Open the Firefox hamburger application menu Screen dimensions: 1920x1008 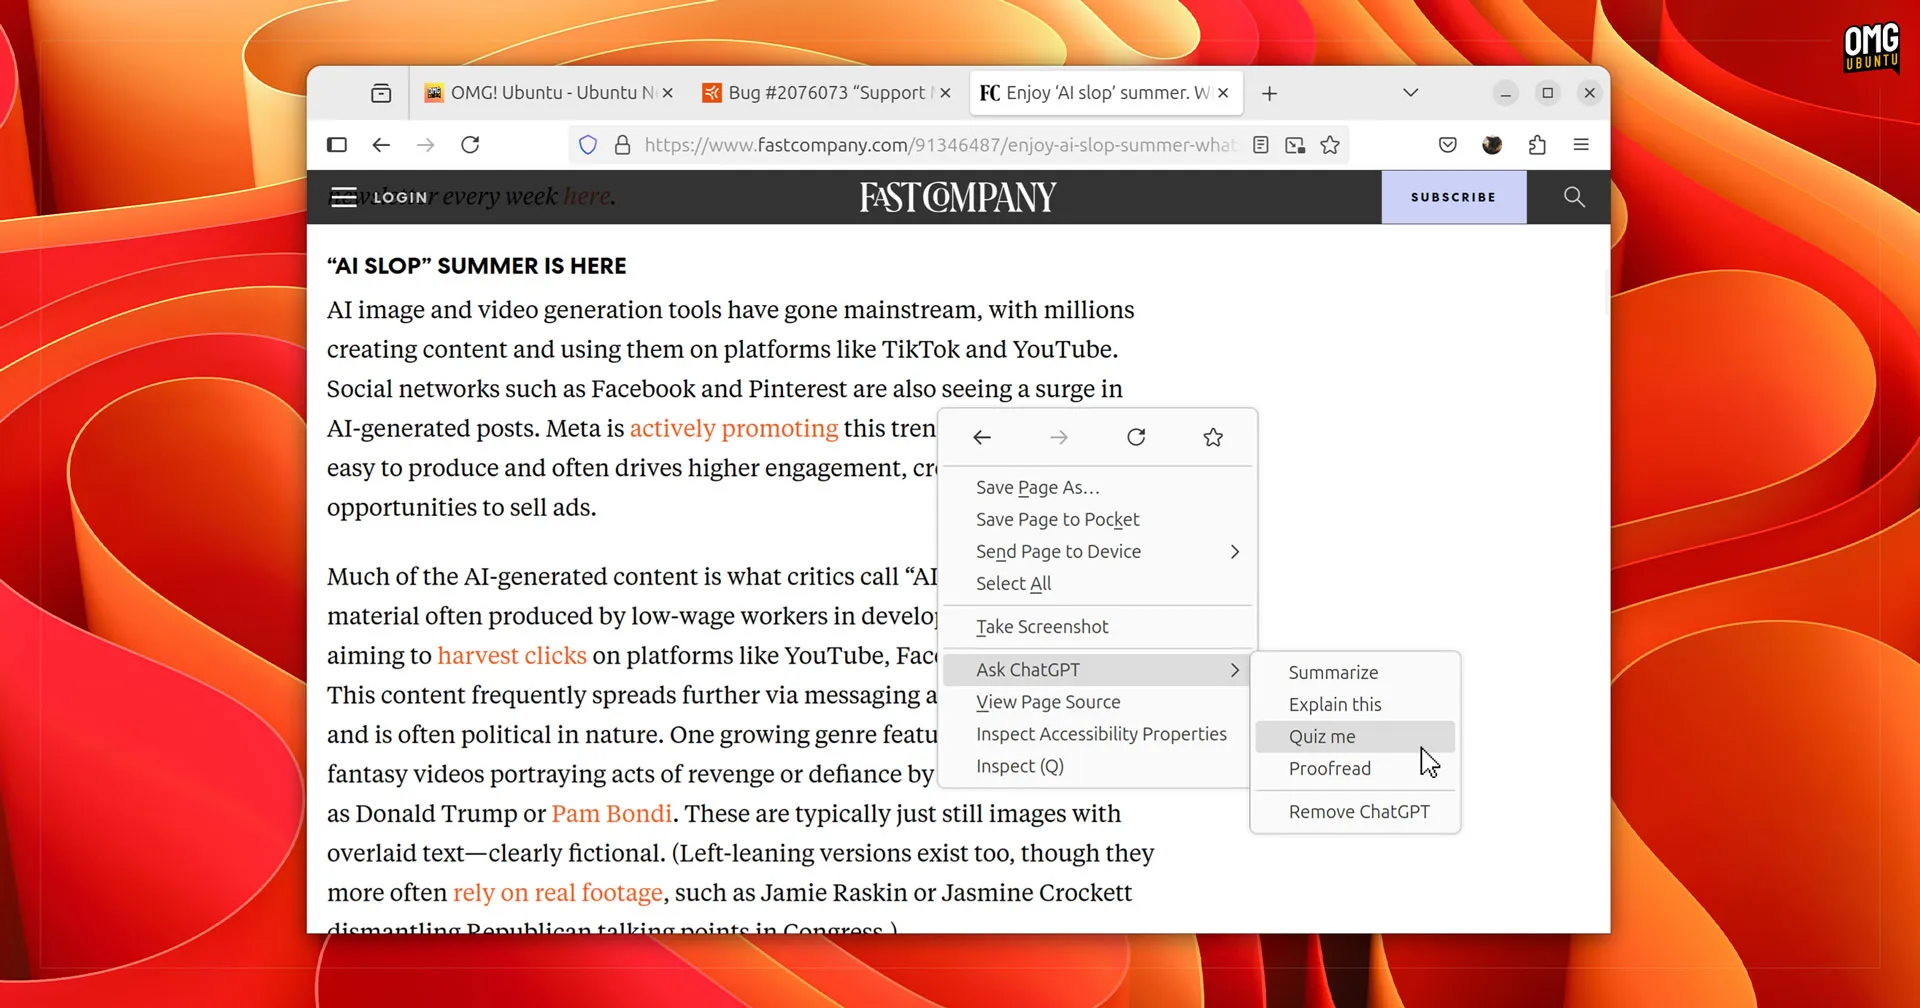pos(1581,145)
